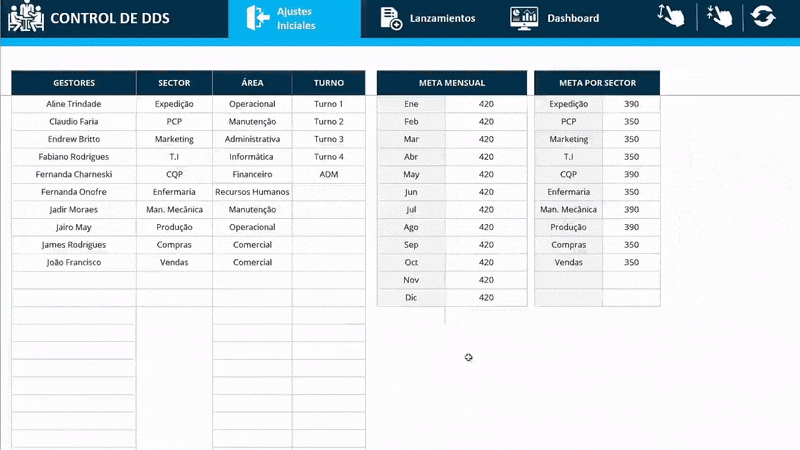Click the Dashboard monitor icon
Image resolution: width=800 pixels, height=450 pixels.
(523, 18)
